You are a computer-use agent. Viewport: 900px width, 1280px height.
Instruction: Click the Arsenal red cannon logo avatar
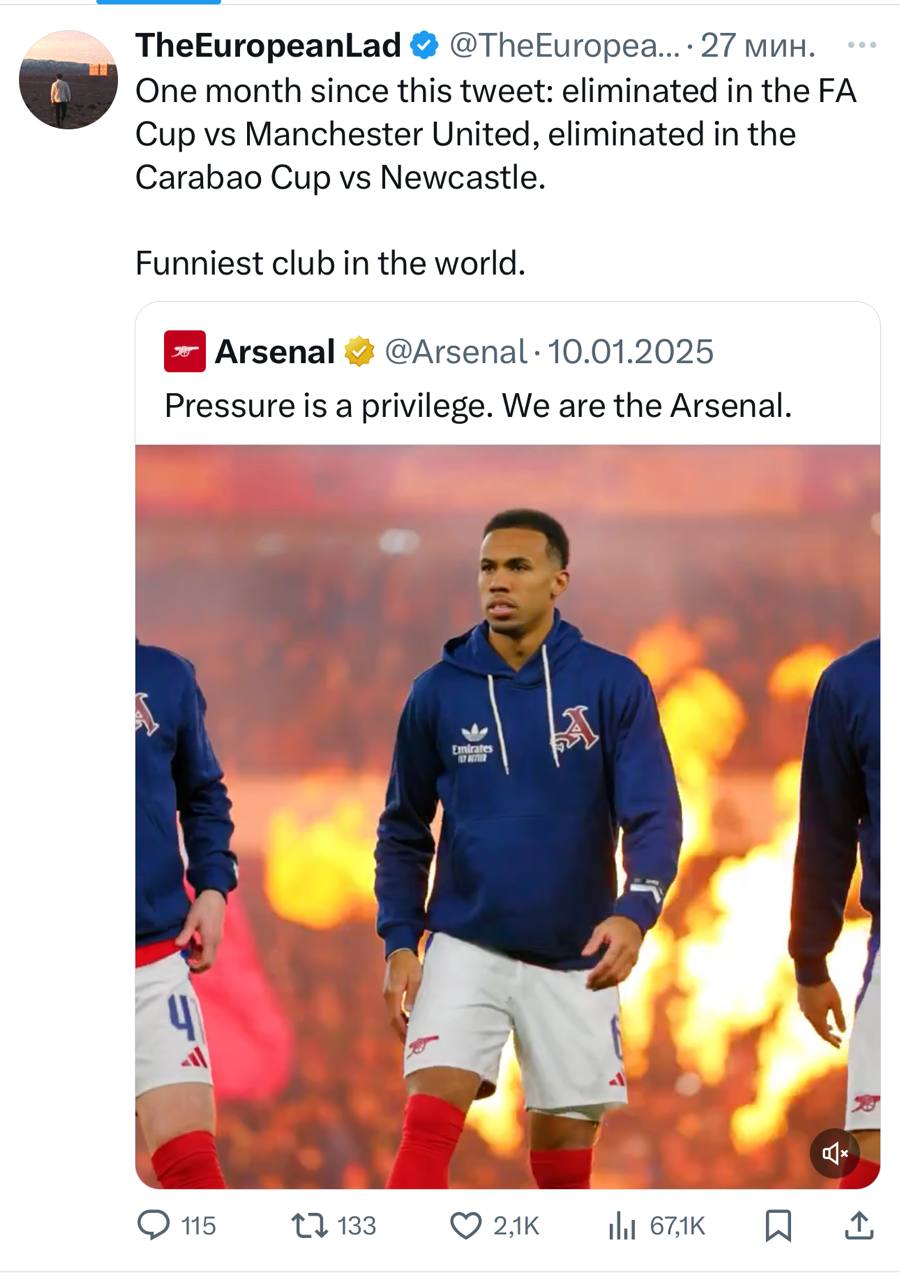click(x=185, y=351)
